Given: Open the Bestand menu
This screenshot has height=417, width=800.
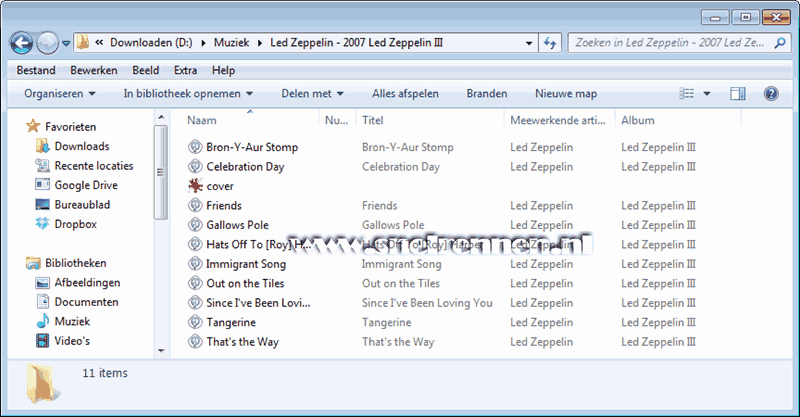Looking at the screenshot, I should (x=36, y=70).
